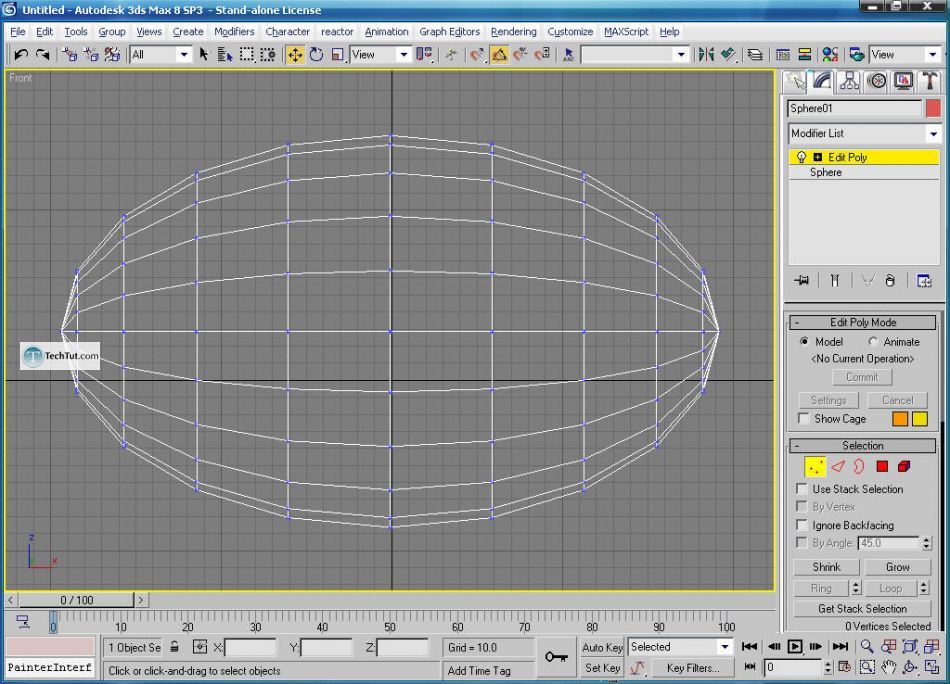Enable Ignore Backfacing checkbox

(802, 525)
